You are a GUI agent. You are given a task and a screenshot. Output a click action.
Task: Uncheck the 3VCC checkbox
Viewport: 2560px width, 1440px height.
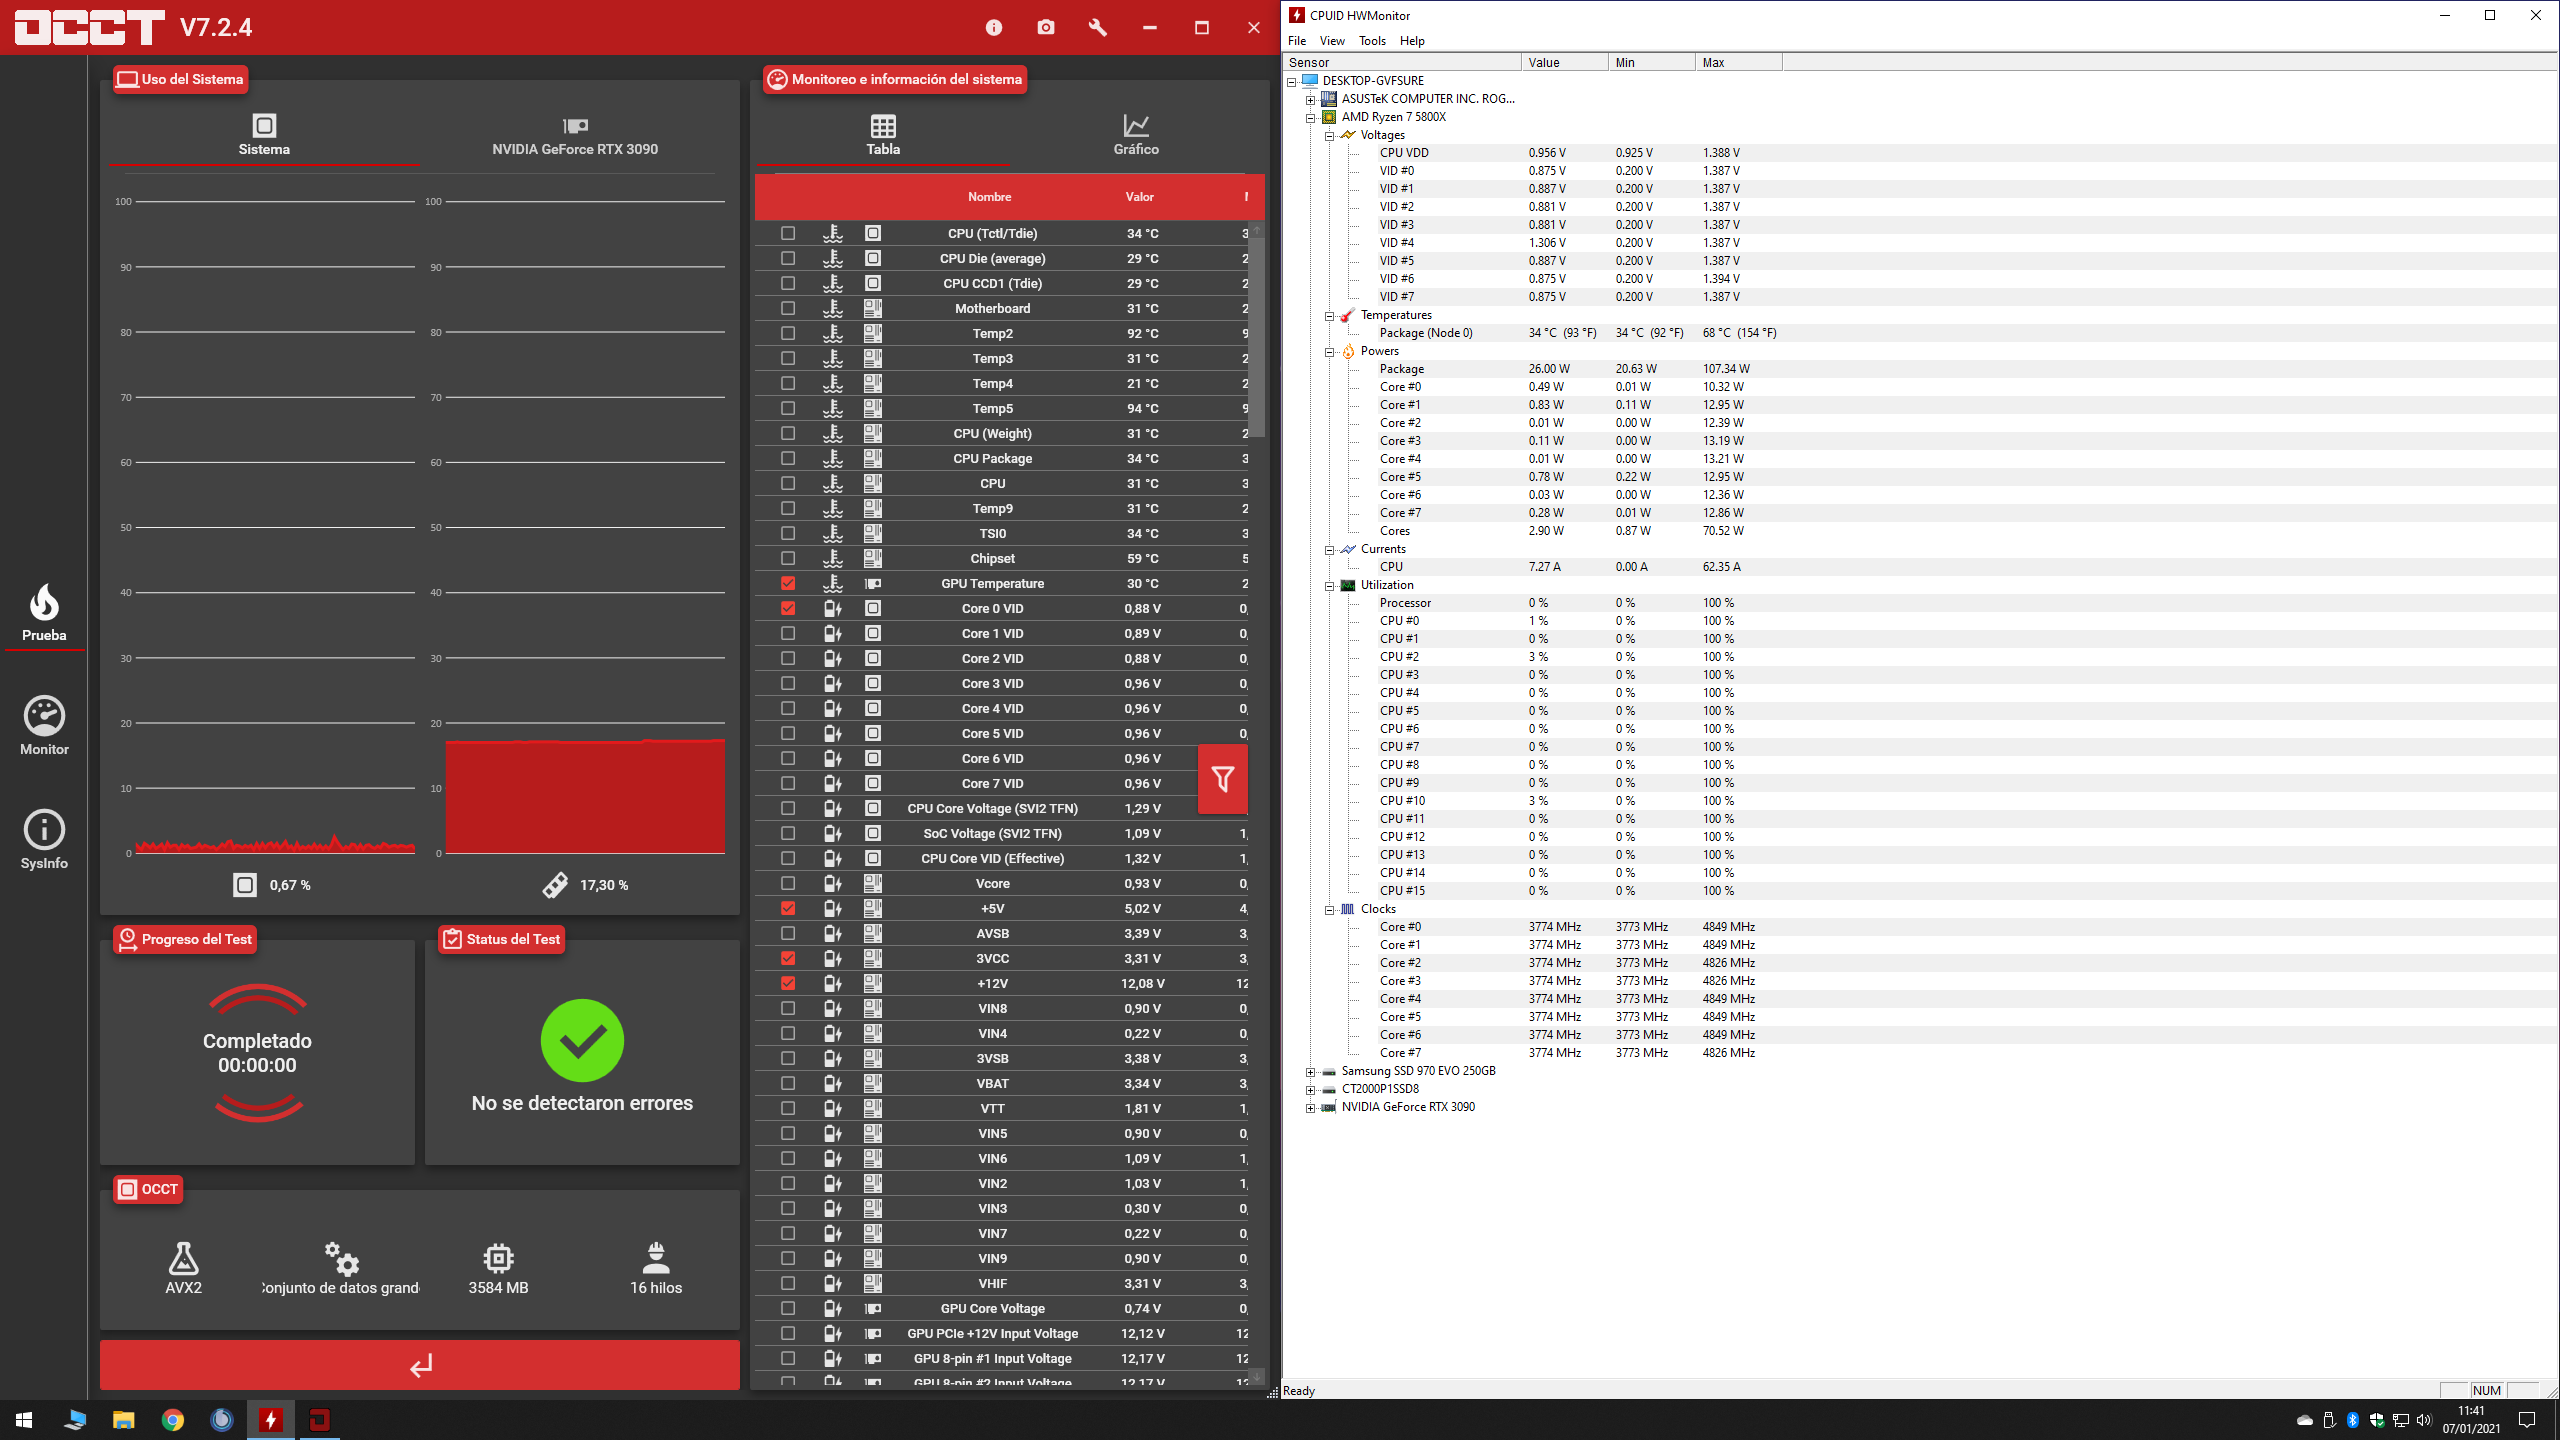click(788, 959)
